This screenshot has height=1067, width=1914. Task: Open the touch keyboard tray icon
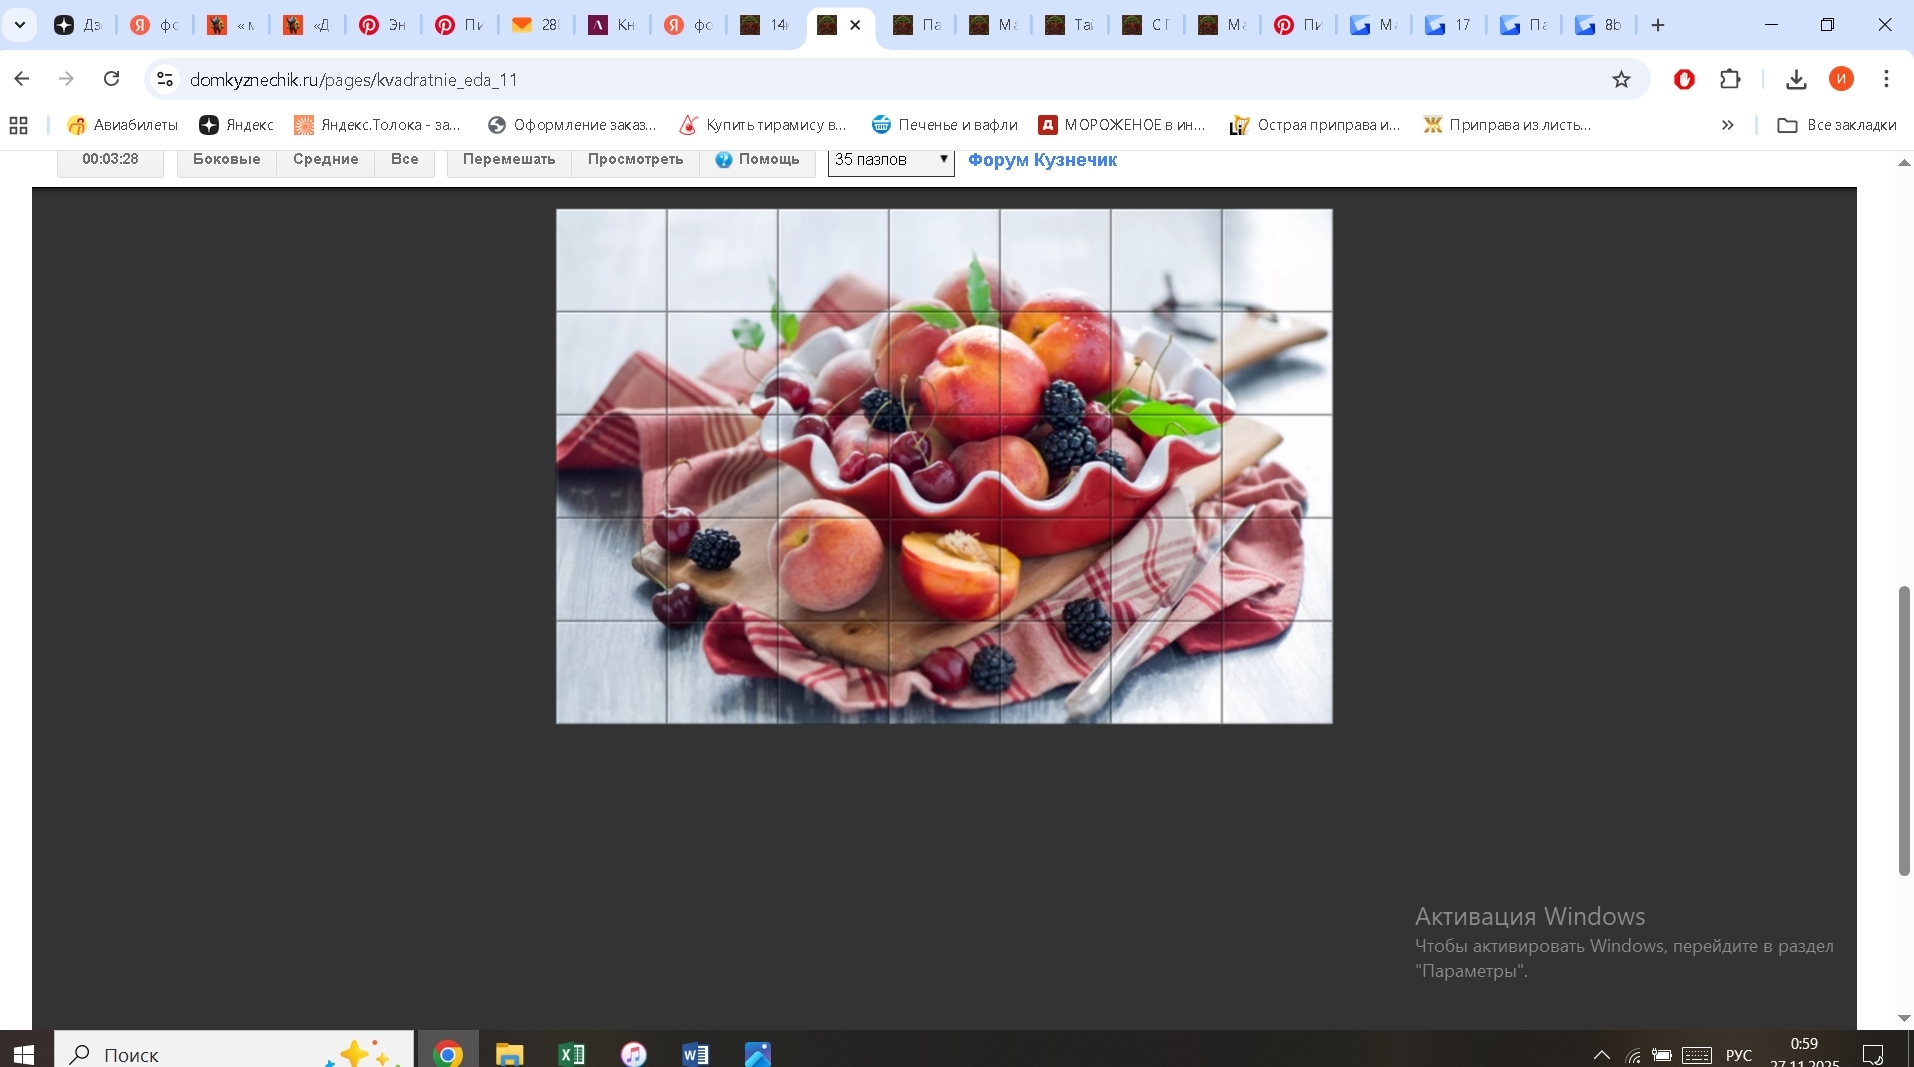click(1697, 1055)
